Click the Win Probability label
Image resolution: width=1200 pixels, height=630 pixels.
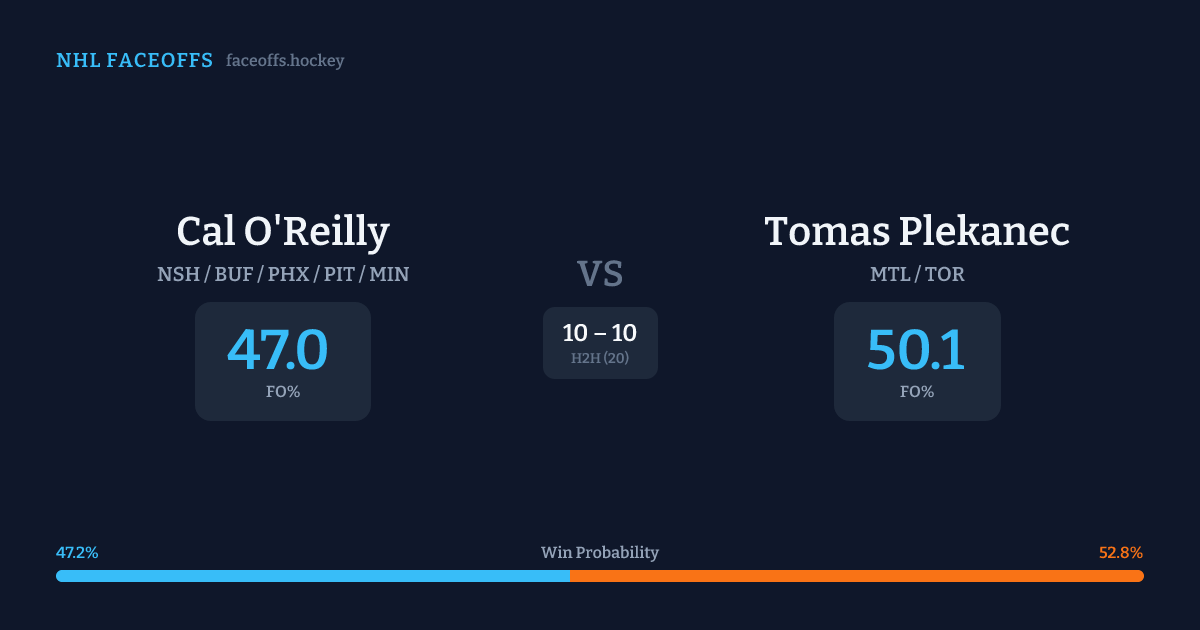(600, 552)
